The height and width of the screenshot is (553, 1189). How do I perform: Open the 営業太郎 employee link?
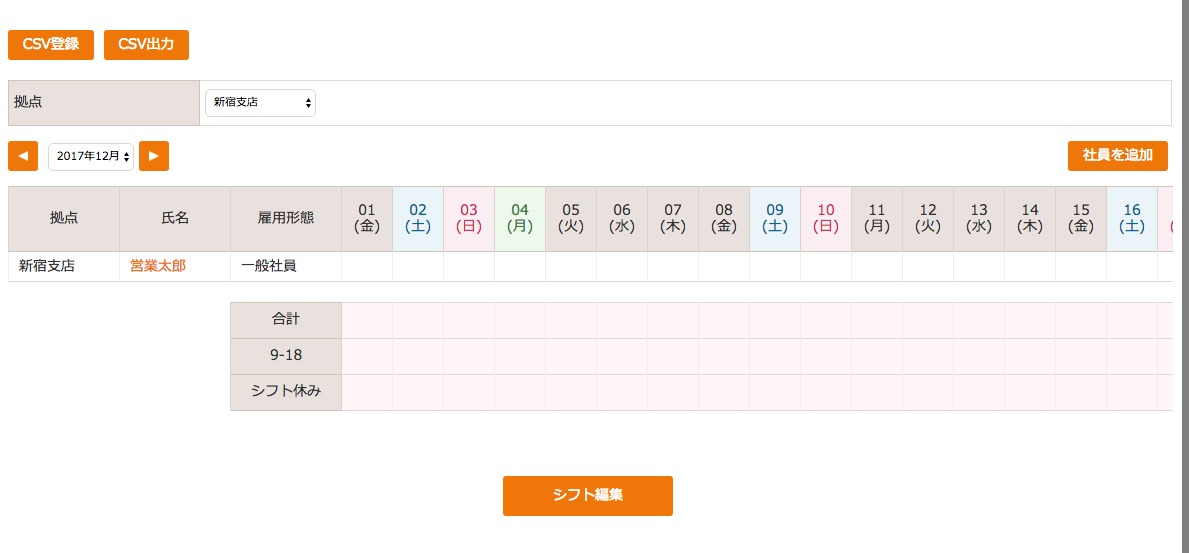pos(158,266)
